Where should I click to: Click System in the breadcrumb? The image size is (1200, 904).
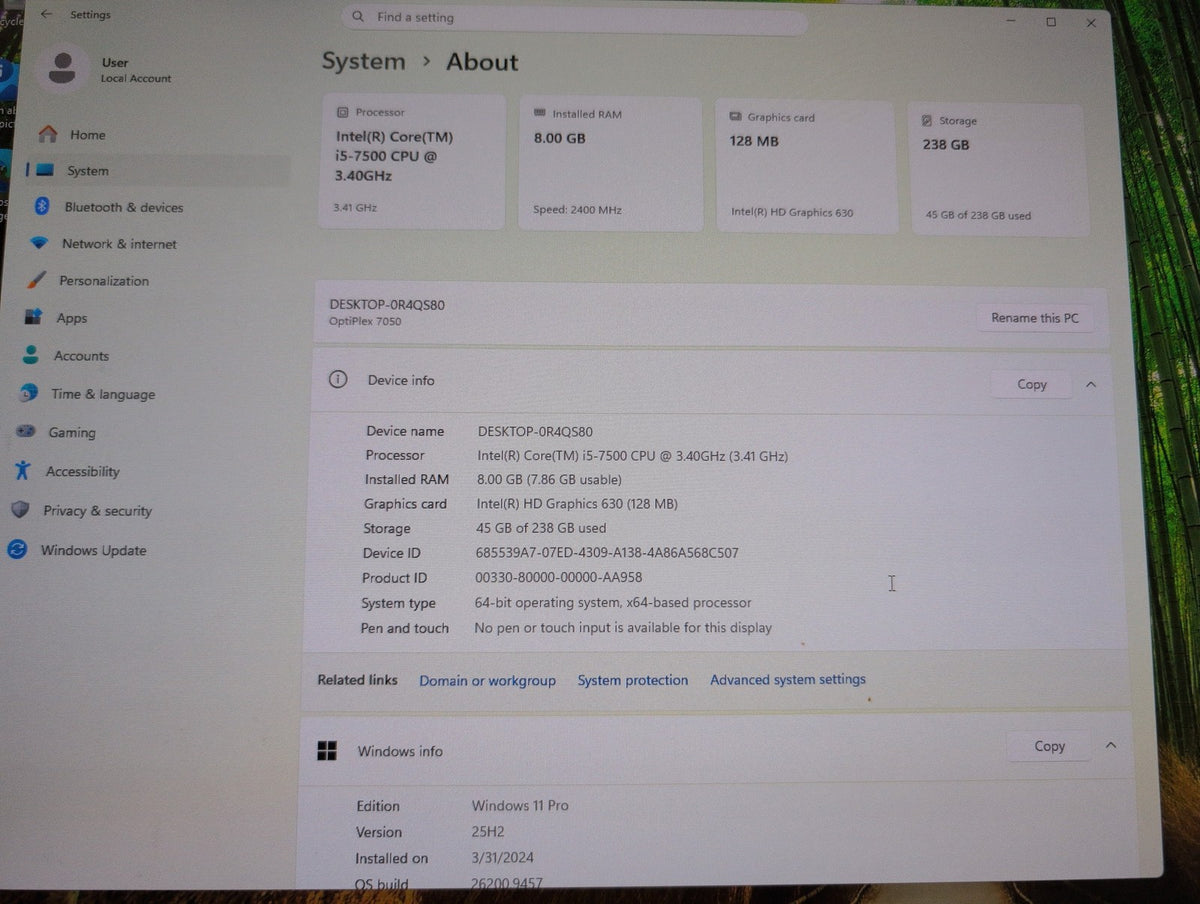click(x=363, y=61)
